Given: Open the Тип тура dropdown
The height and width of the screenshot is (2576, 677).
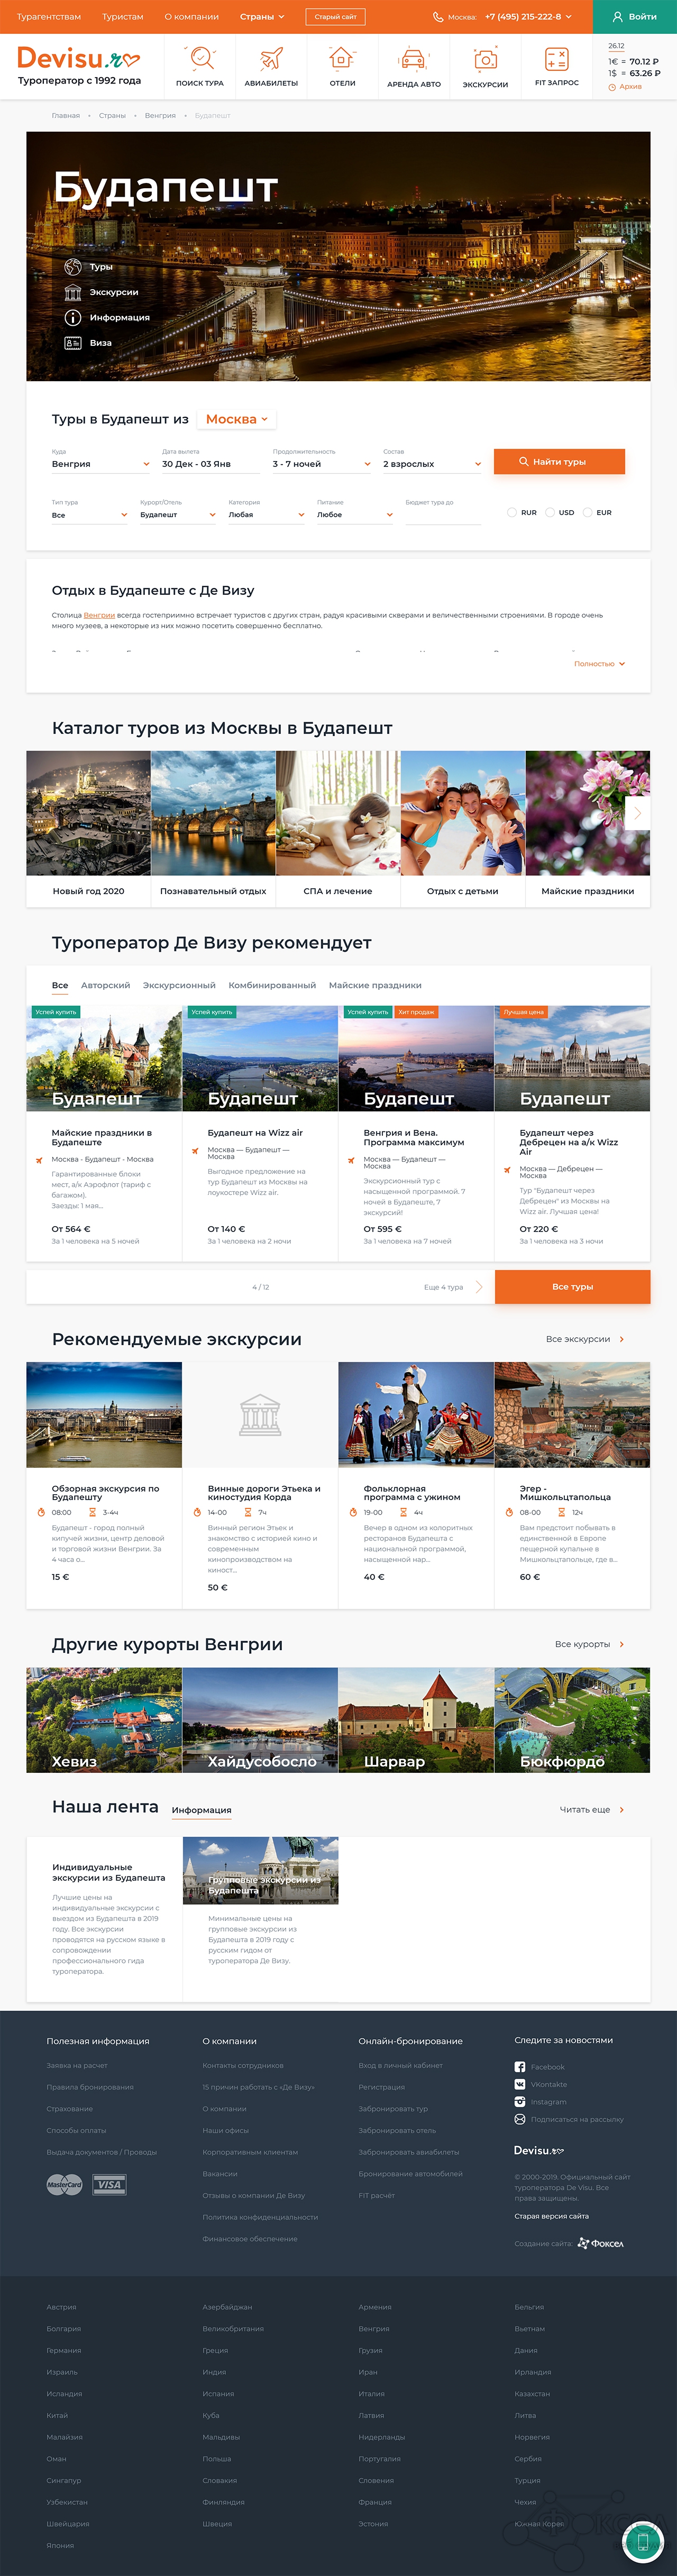Looking at the screenshot, I should click(90, 515).
